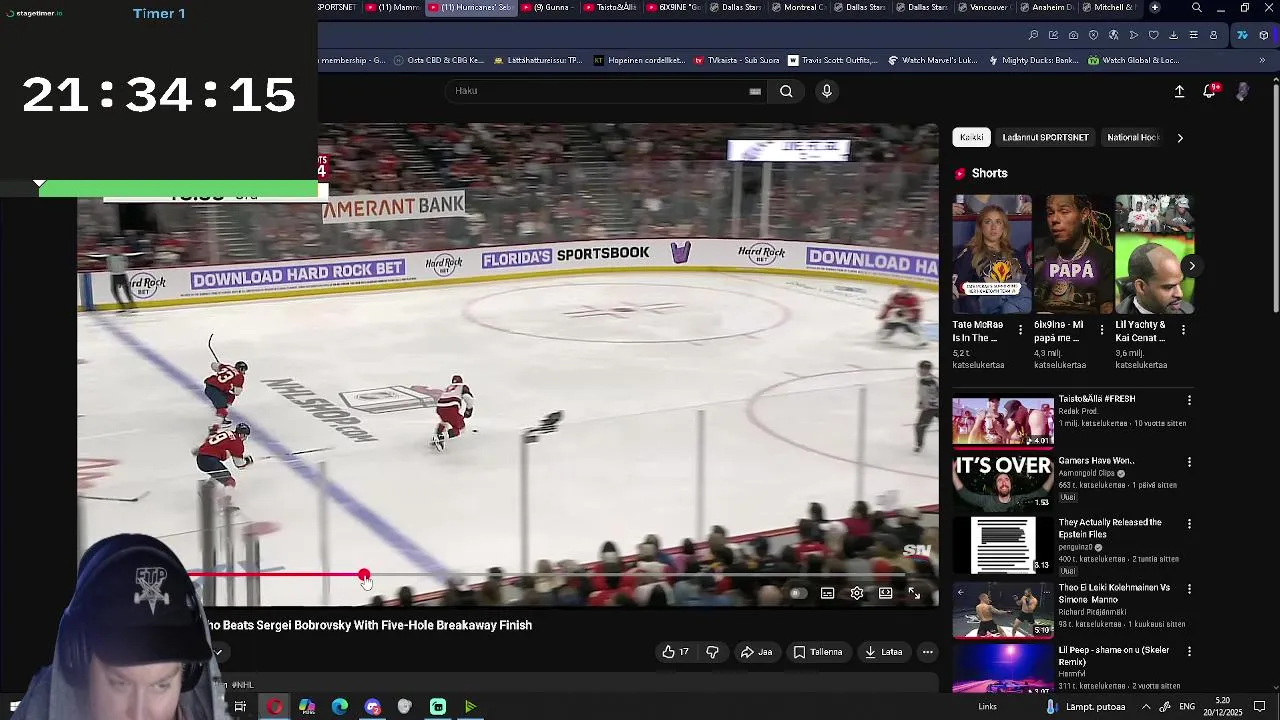This screenshot has width=1280, height=720.
Task: Switch to the Mitchell & browser tab
Action: coord(1113,8)
